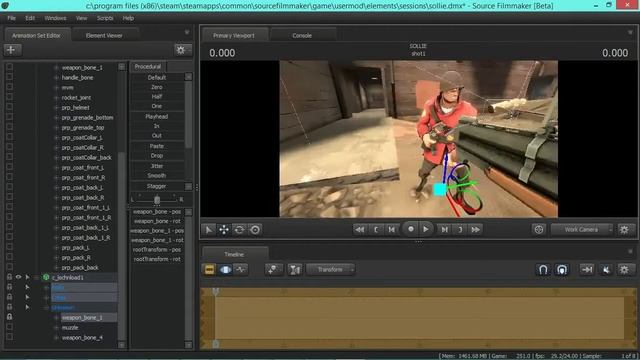
Task: Activate the move manipulator tool
Action: pyautogui.click(x=224, y=230)
